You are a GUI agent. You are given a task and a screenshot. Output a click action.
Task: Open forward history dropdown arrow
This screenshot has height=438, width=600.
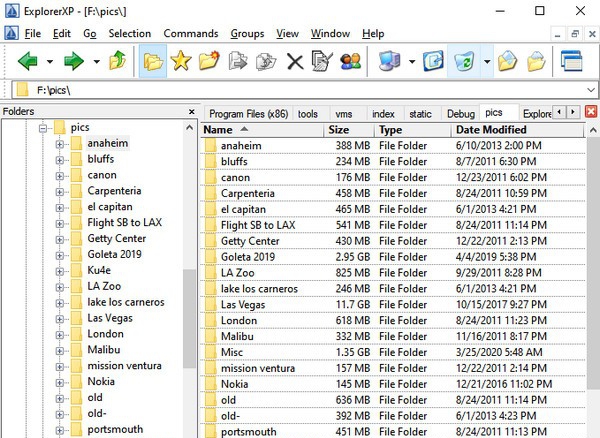(x=96, y=61)
